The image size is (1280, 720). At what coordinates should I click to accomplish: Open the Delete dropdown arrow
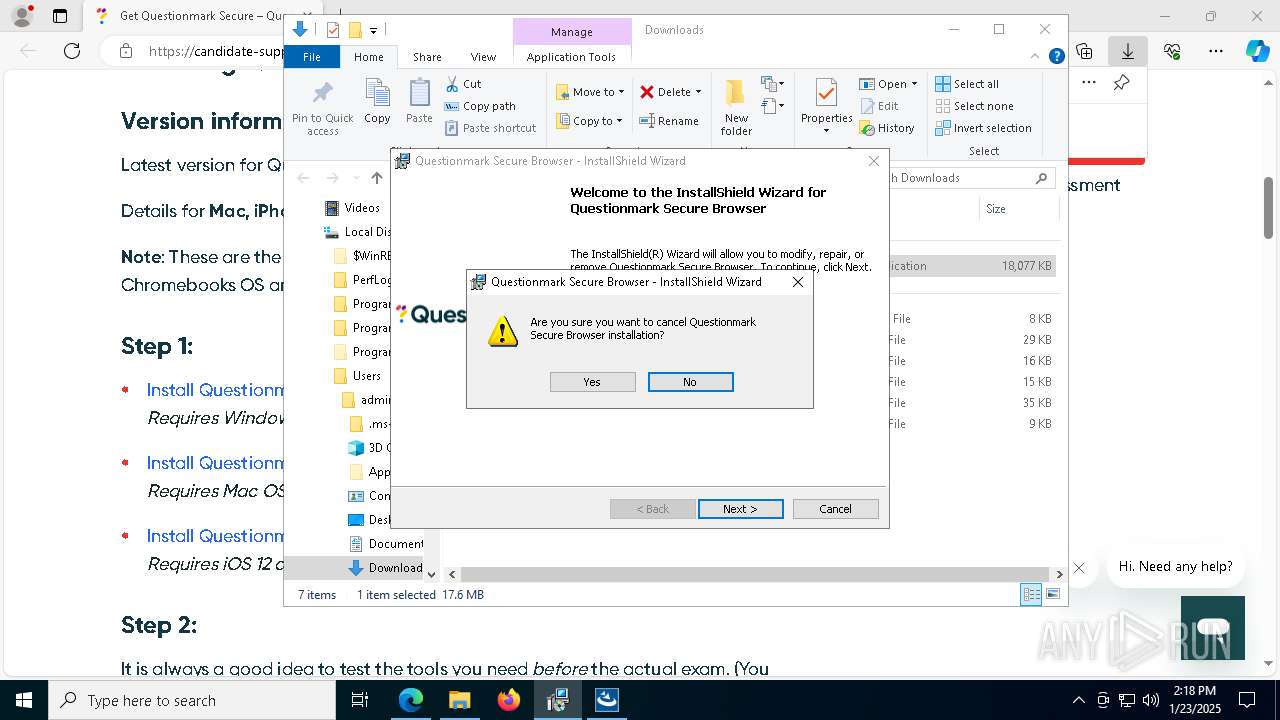[698, 92]
